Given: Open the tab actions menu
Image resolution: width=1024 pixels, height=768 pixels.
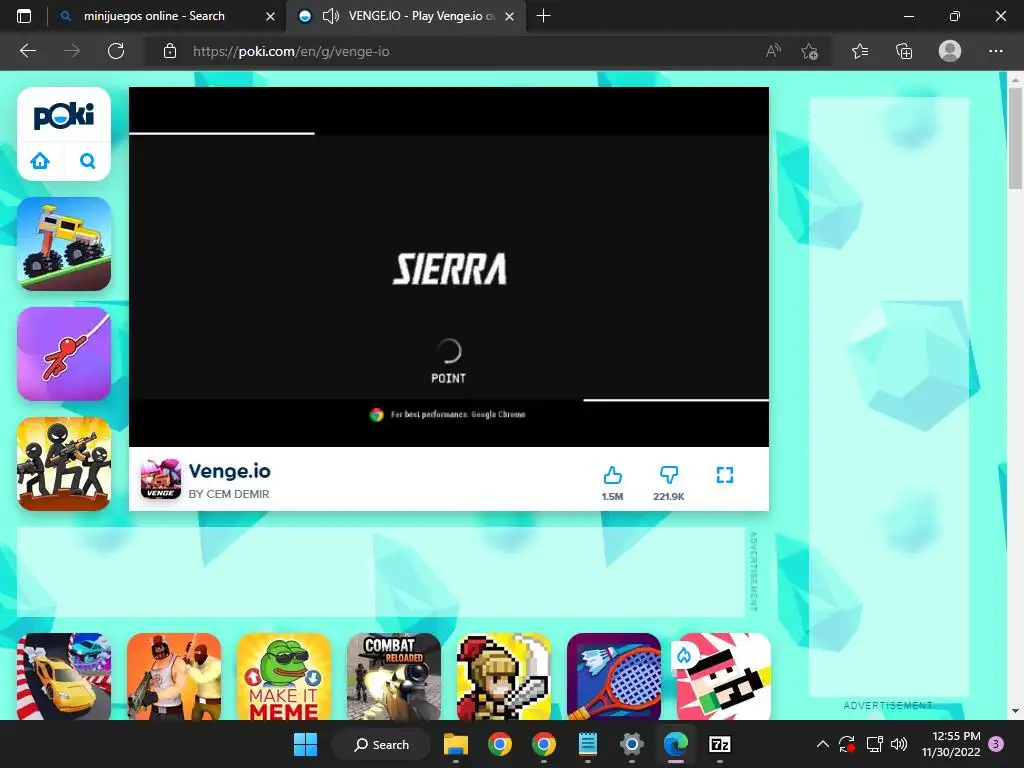Looking at the screenshot, I should (x=24, y=16).
